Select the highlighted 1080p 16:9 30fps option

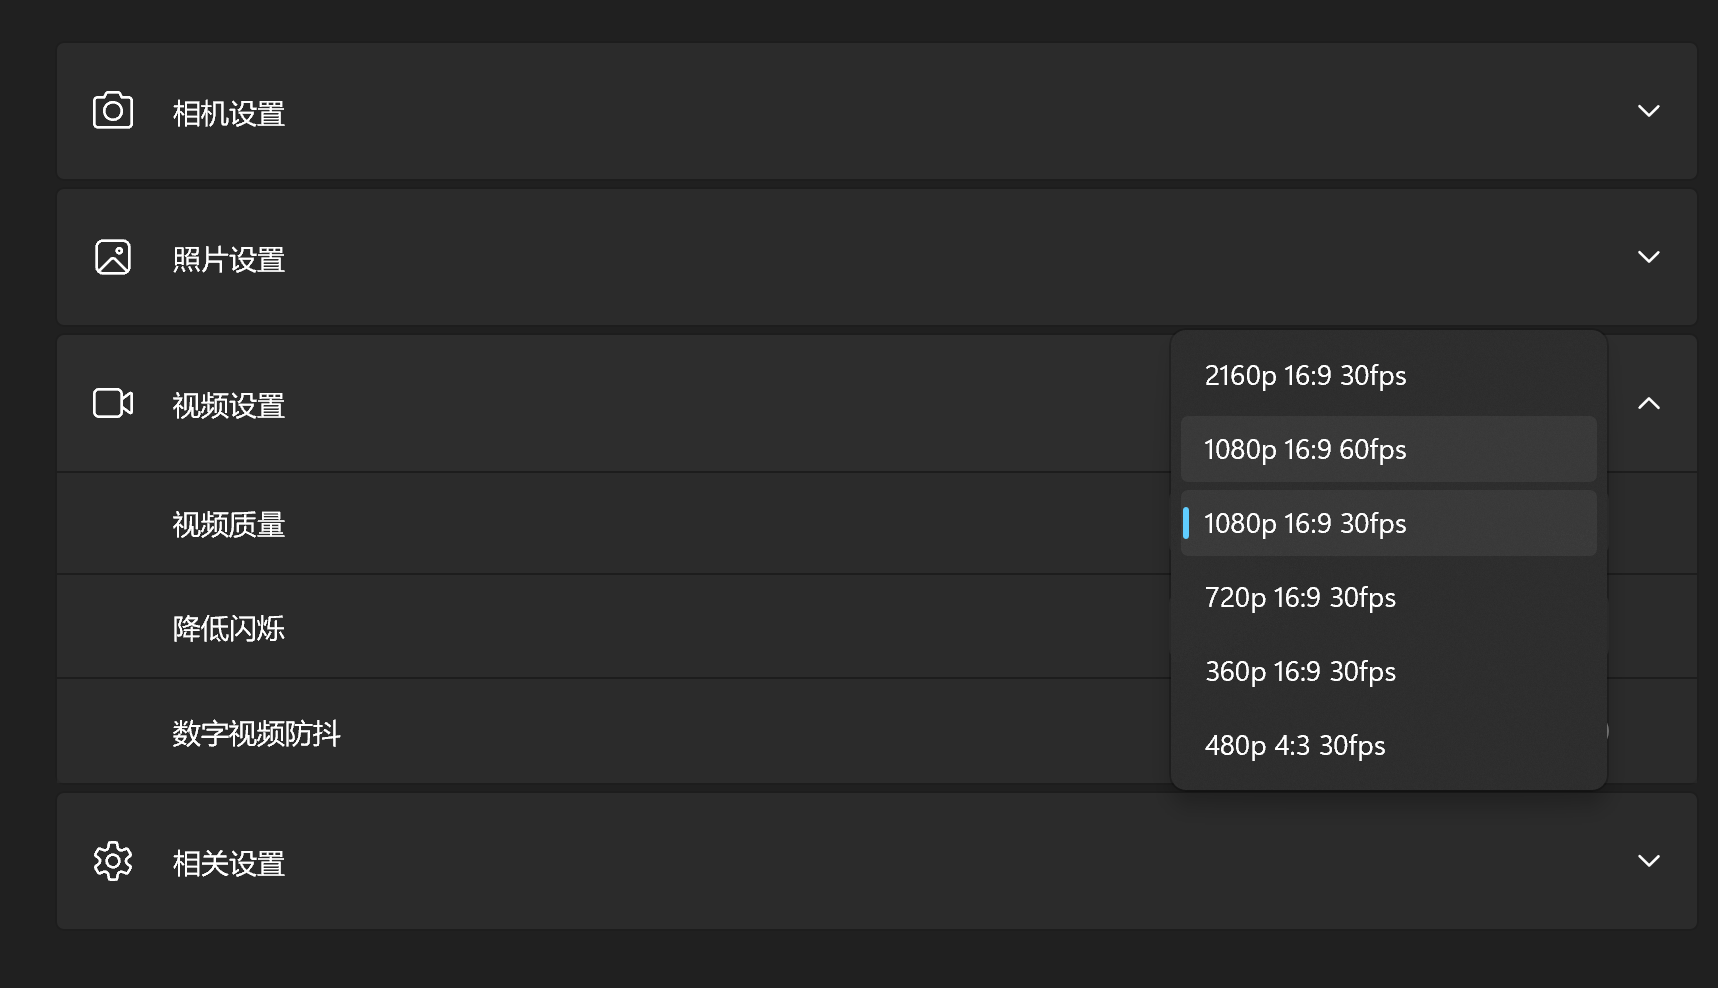pyautogui.click(x=1388, y=523)
